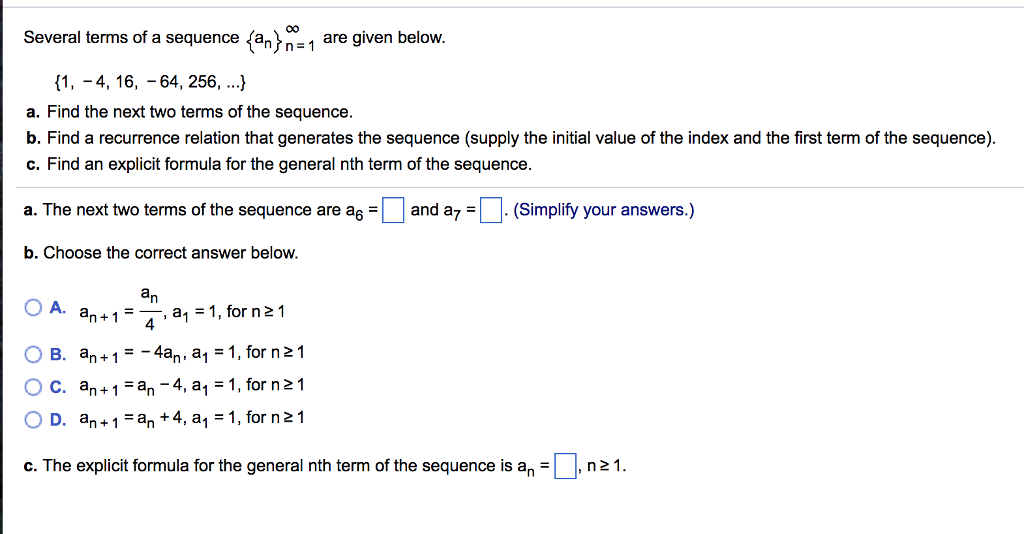Click the an over 4 fraction formula

click(150, 309)
